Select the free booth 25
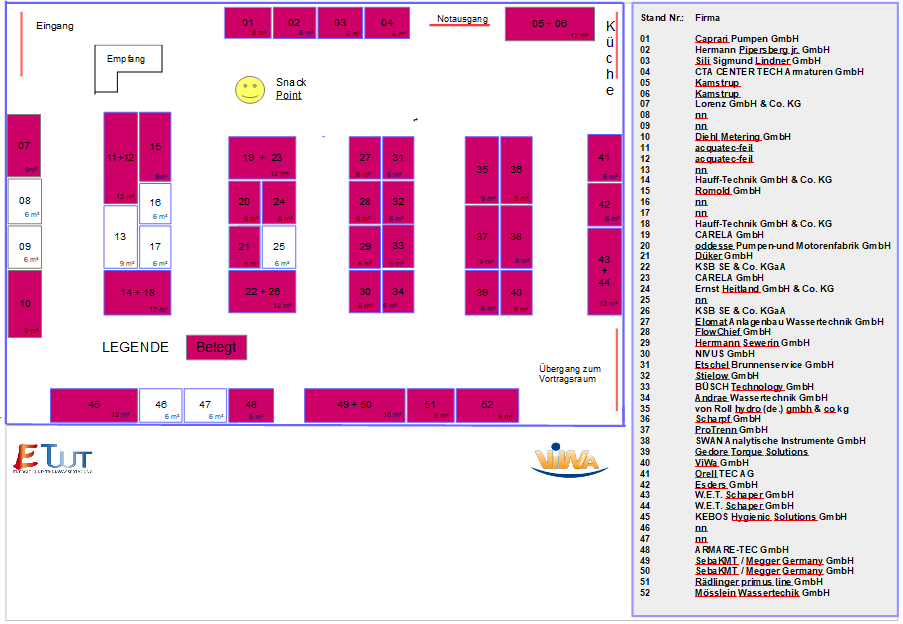 (x=279, y=247)
